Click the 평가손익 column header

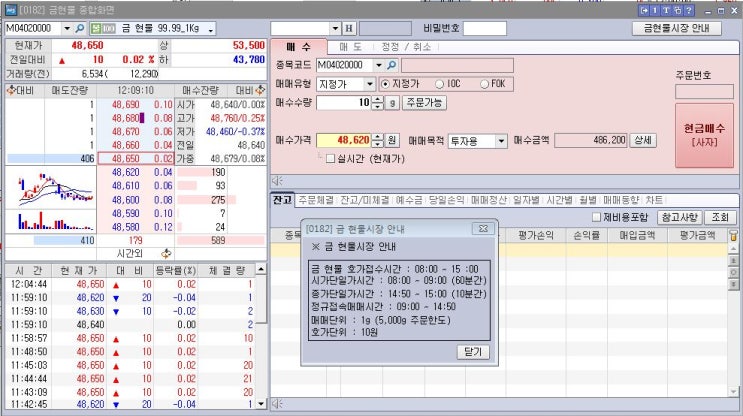point(536,235)
